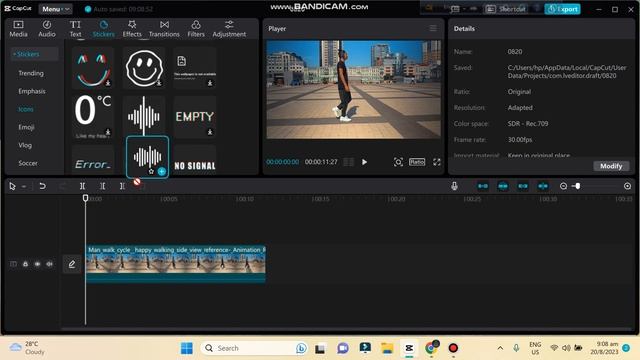The image size is (640, 360).
Task: Download the 0°C temperature sticker
Action: [108, 131]
